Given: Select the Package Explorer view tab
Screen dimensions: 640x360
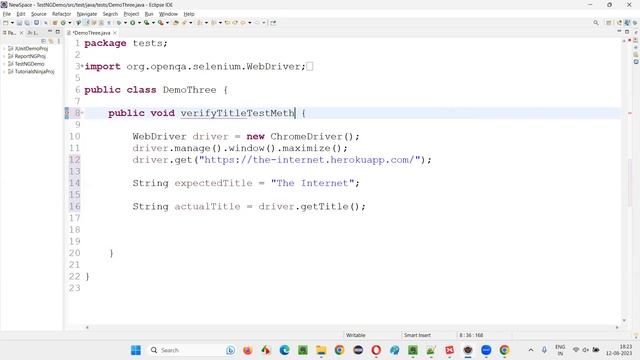Looking at the screenshot, I should (x=11, y=33).
